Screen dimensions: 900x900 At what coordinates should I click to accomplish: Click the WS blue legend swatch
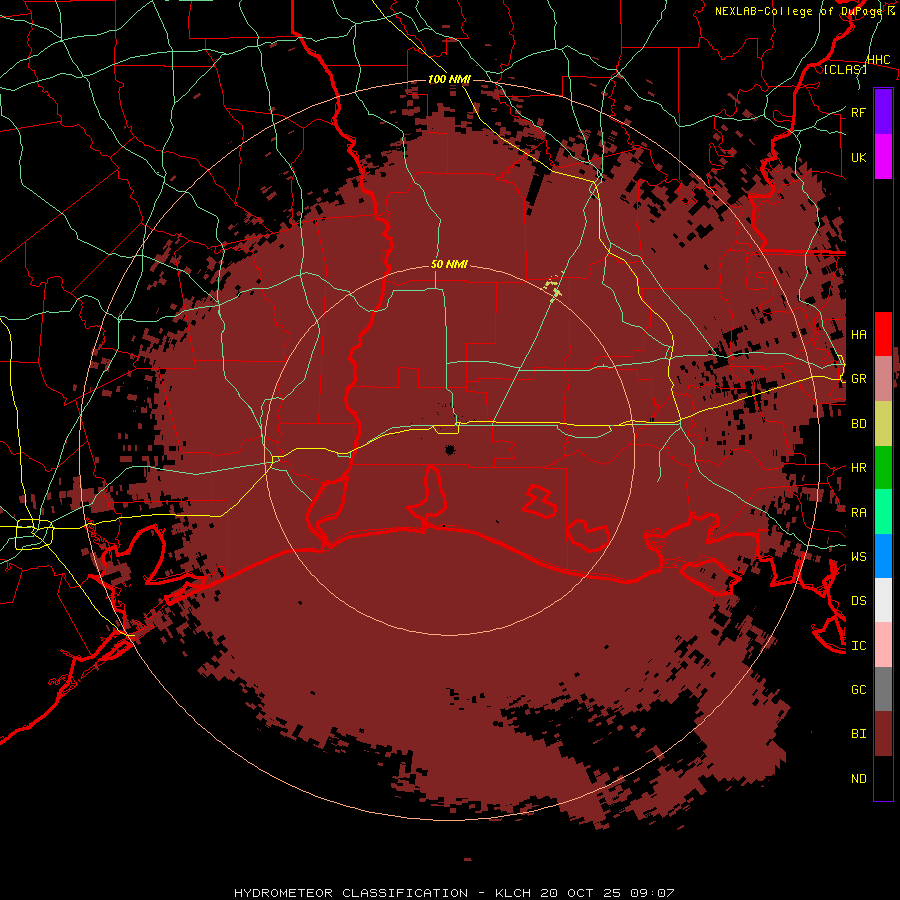coord(883,556)
